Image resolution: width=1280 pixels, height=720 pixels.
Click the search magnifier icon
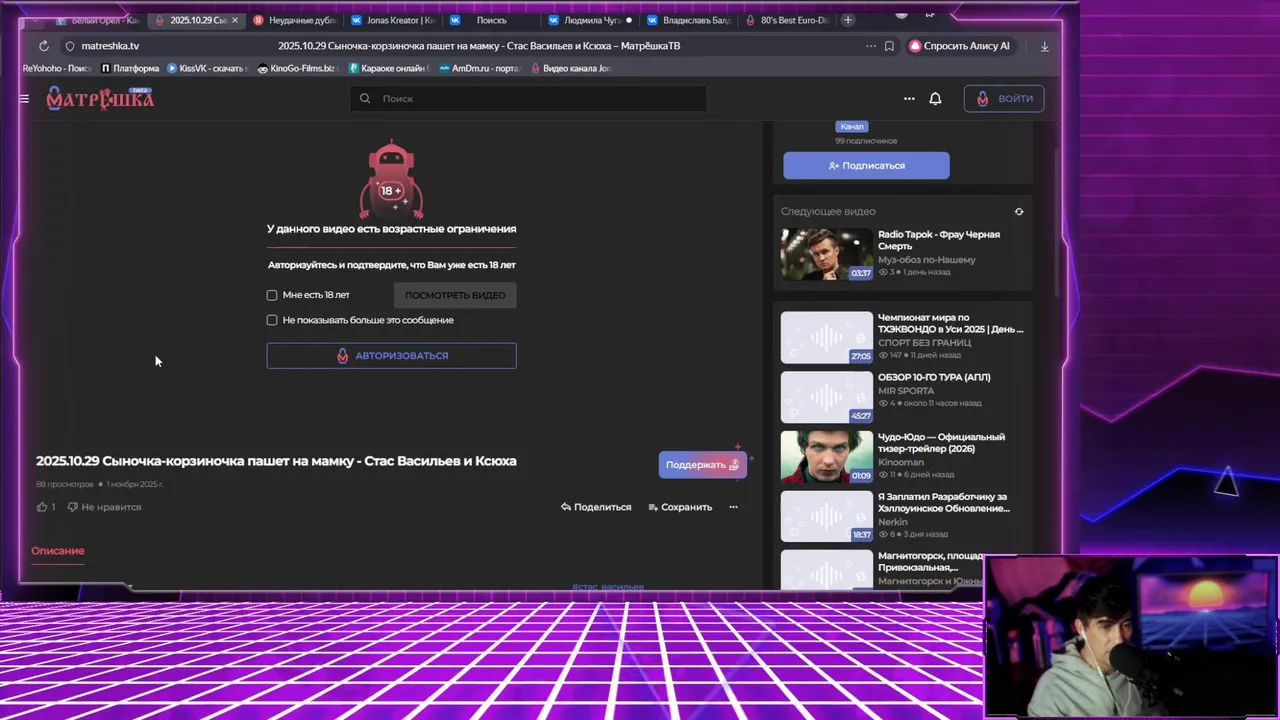click(x=365, y=98)
